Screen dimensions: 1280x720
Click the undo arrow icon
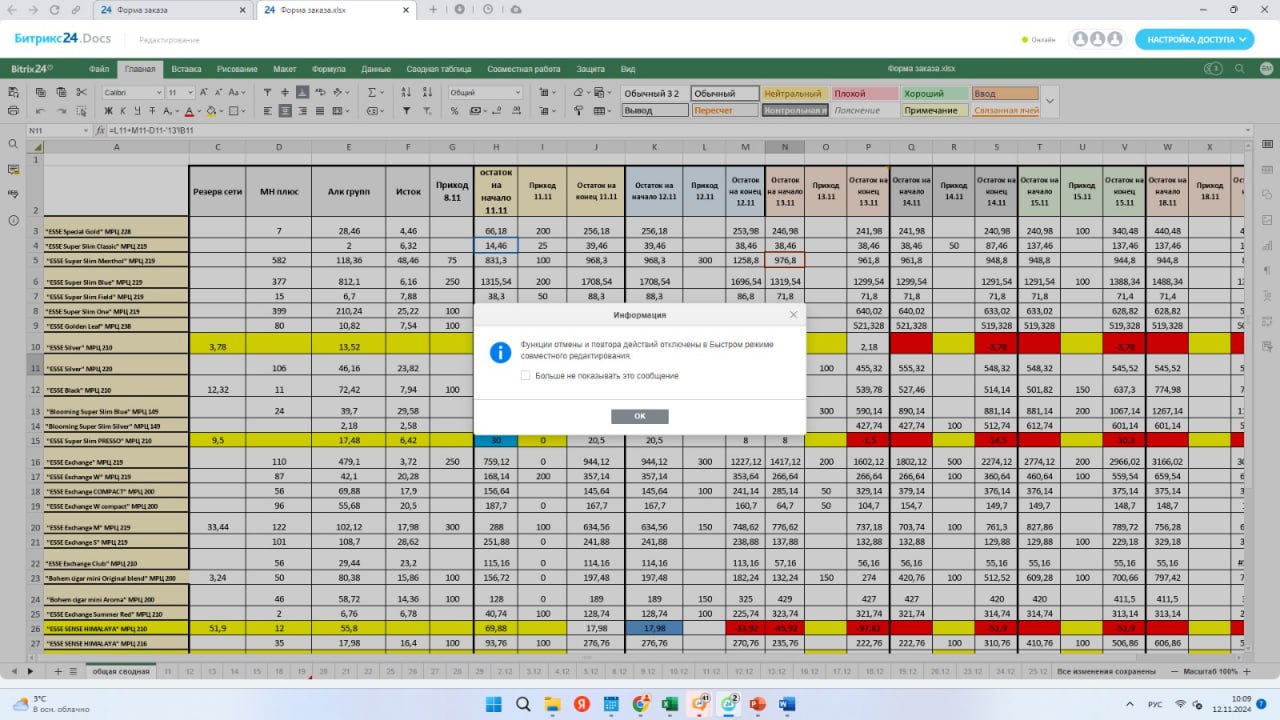click(39, 111)
